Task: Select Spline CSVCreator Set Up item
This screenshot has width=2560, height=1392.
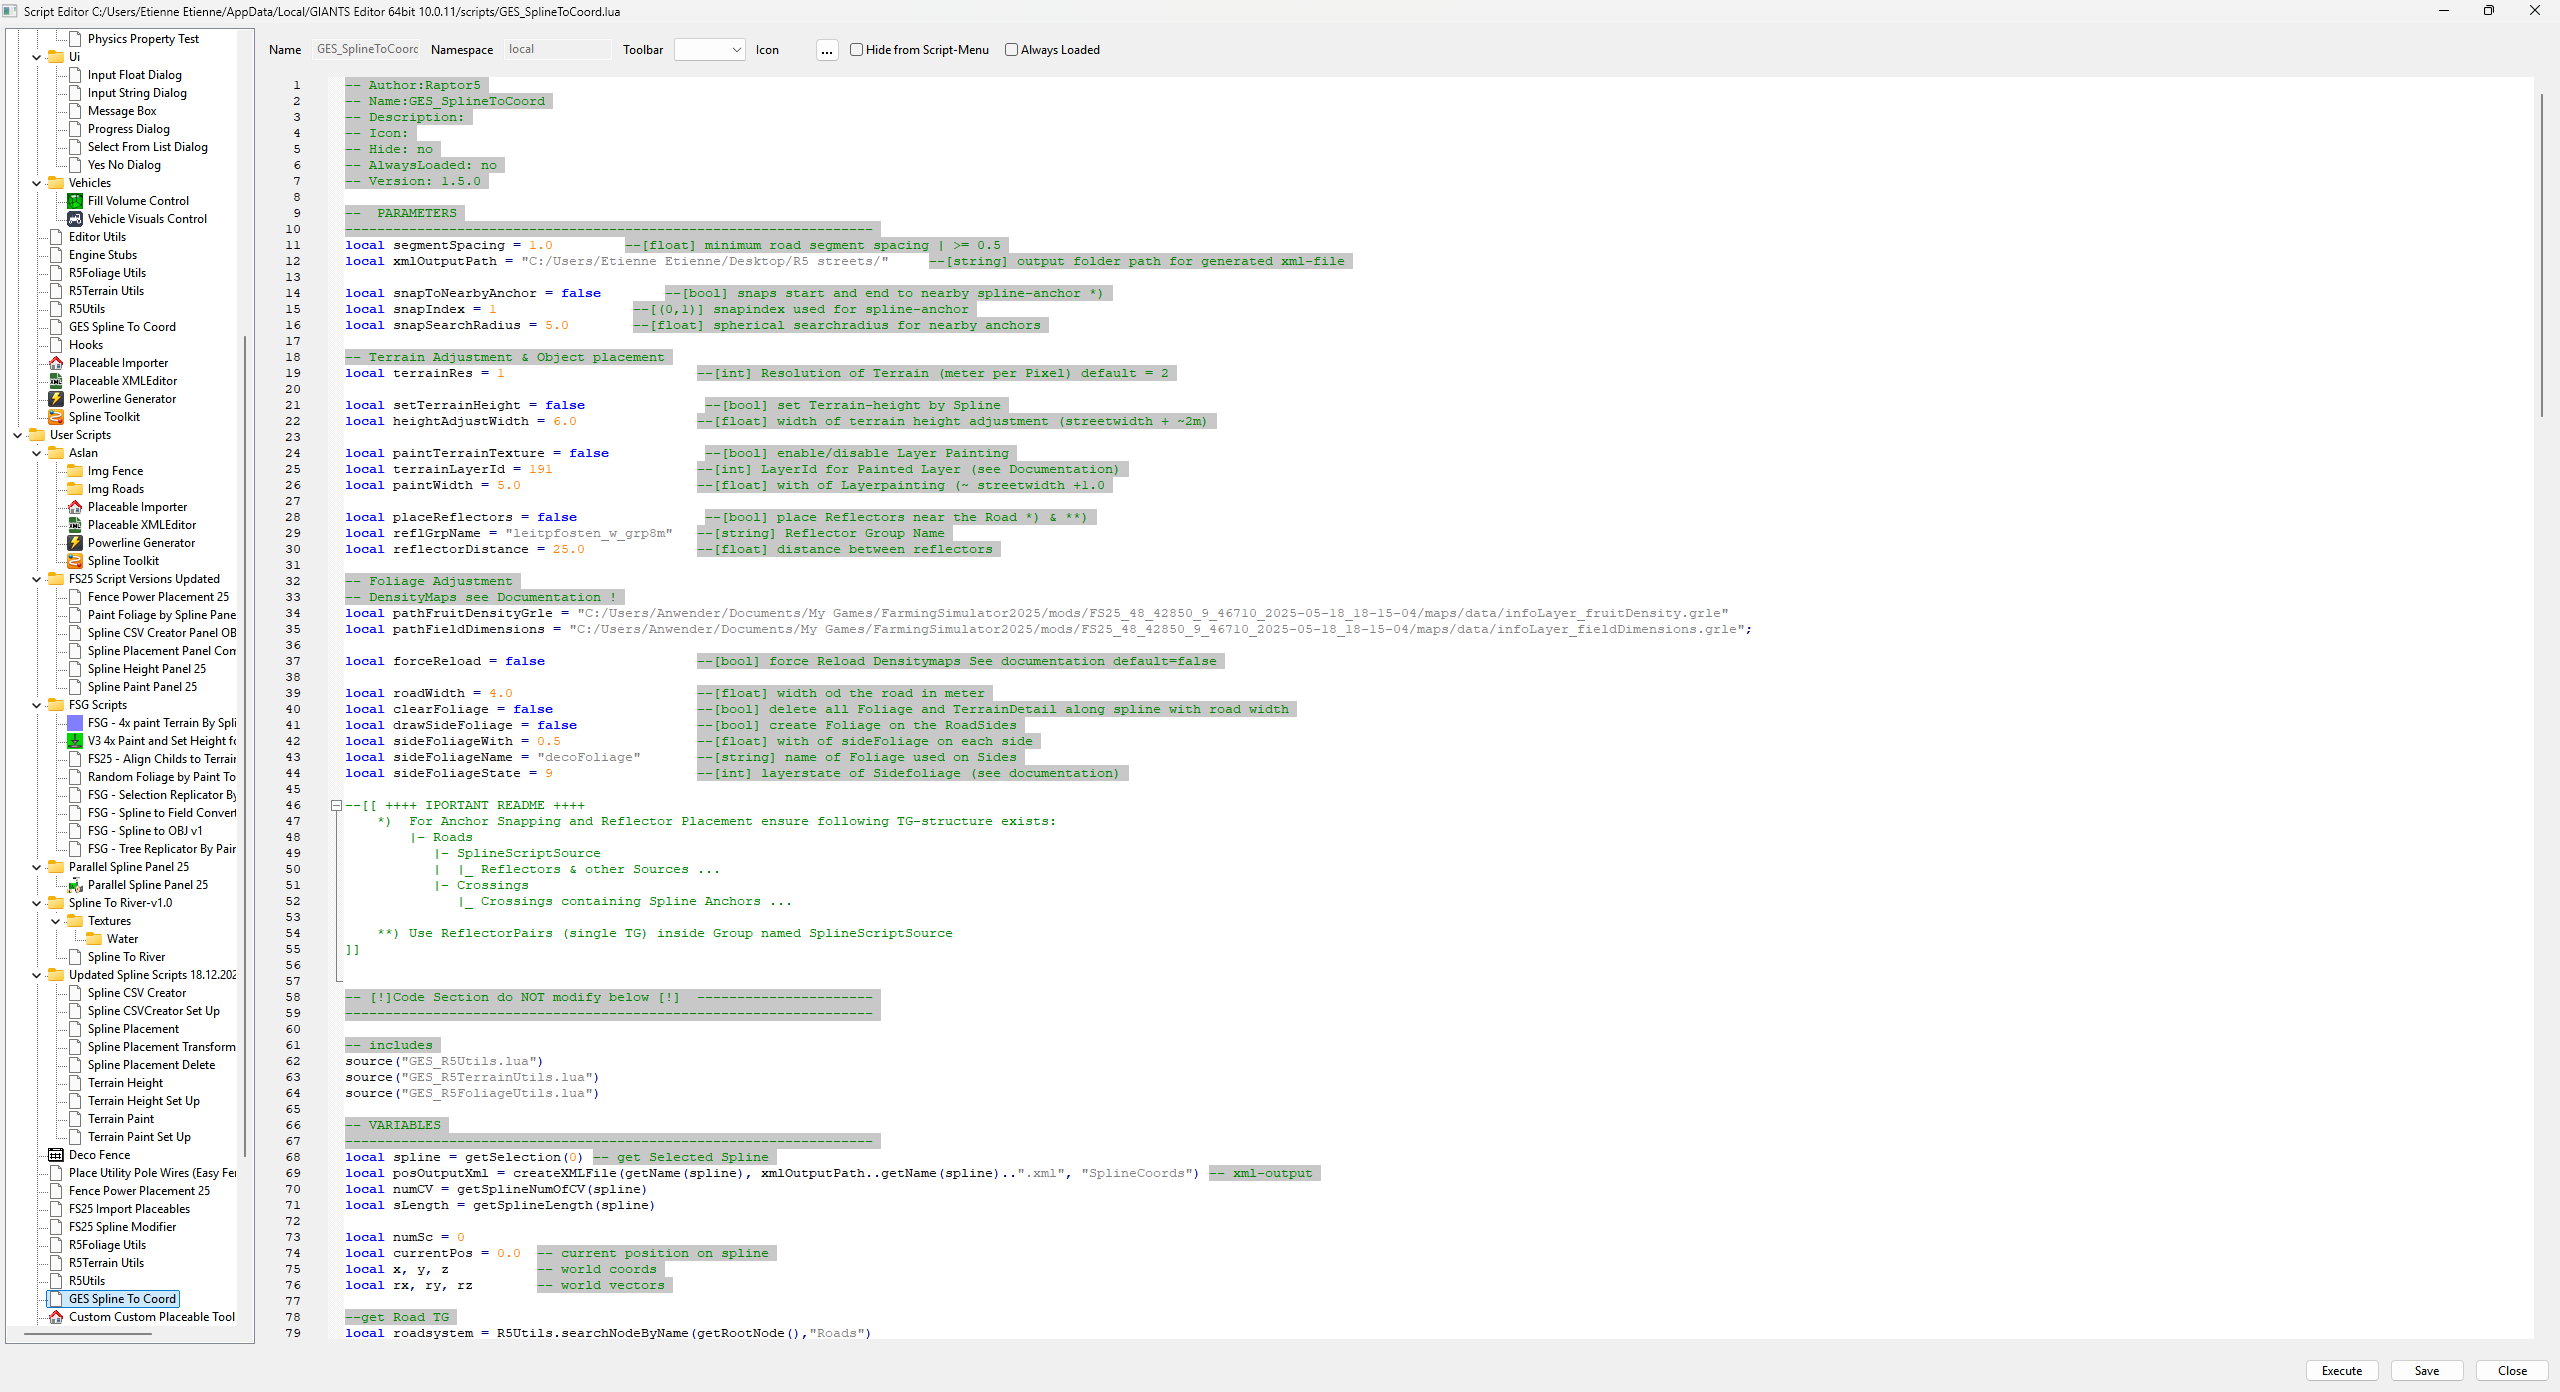Action: [x=154, y=1011]
